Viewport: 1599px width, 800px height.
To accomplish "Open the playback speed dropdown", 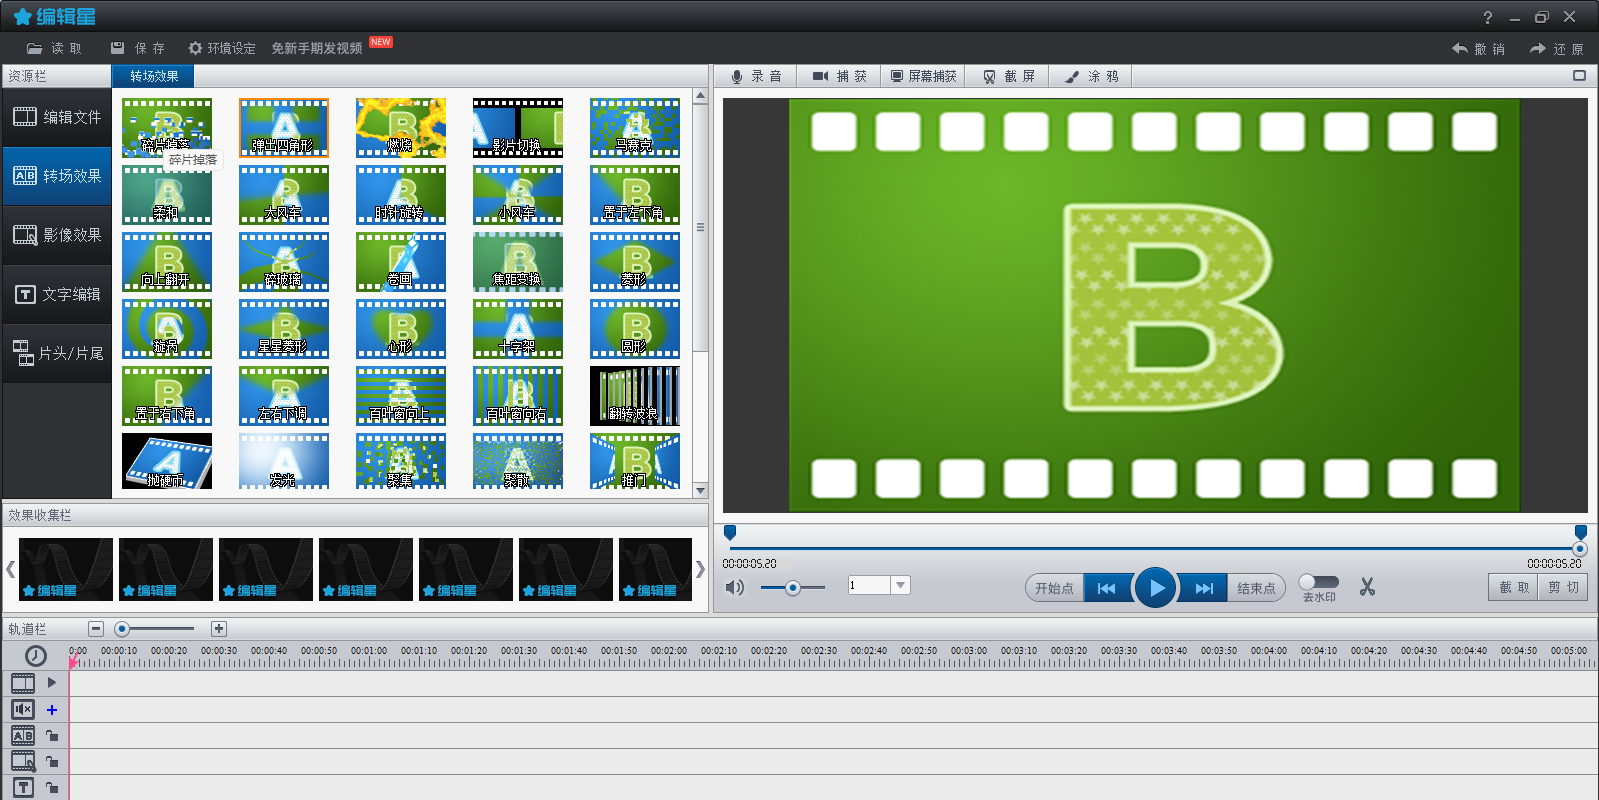I will click(900, 585).
